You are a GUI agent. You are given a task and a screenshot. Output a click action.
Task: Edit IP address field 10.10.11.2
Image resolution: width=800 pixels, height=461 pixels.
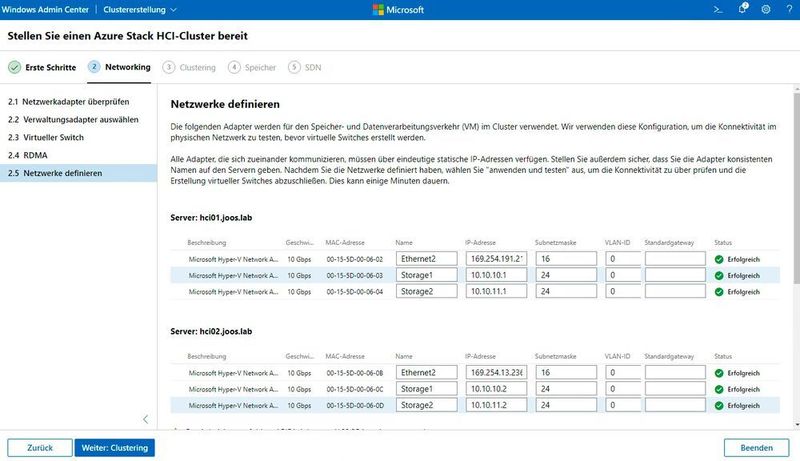pos(496,405)
